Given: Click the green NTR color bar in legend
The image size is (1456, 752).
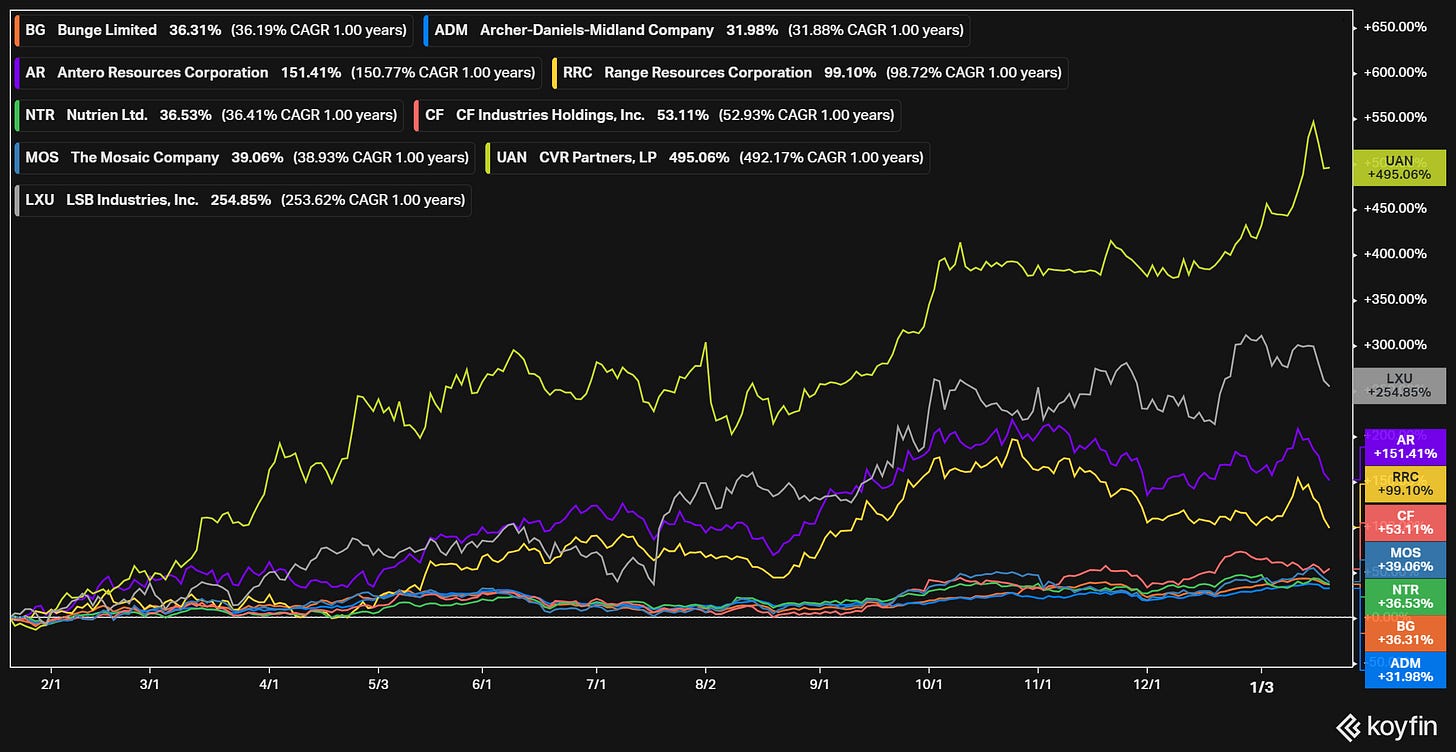Looking at the screenshot, I should pos(17,115).
